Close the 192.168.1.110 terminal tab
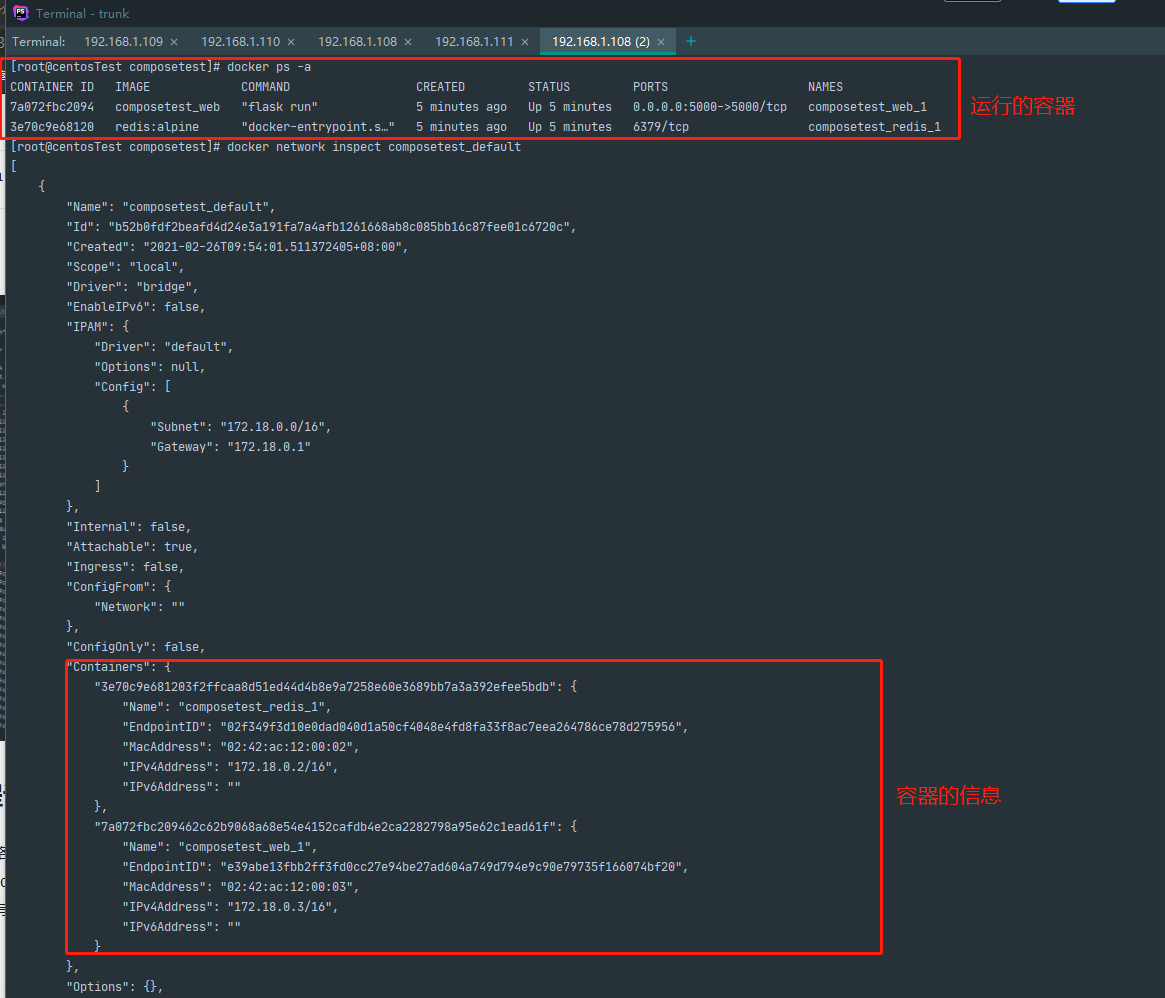1165x998 pixels. click(291, 42)
